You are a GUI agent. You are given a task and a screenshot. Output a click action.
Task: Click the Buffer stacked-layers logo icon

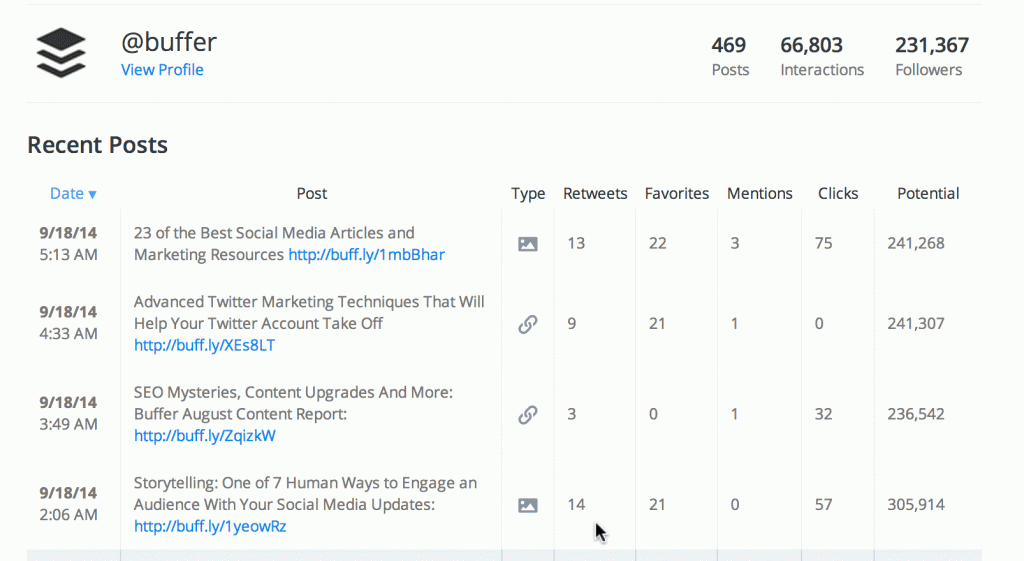tap(61, 52)
